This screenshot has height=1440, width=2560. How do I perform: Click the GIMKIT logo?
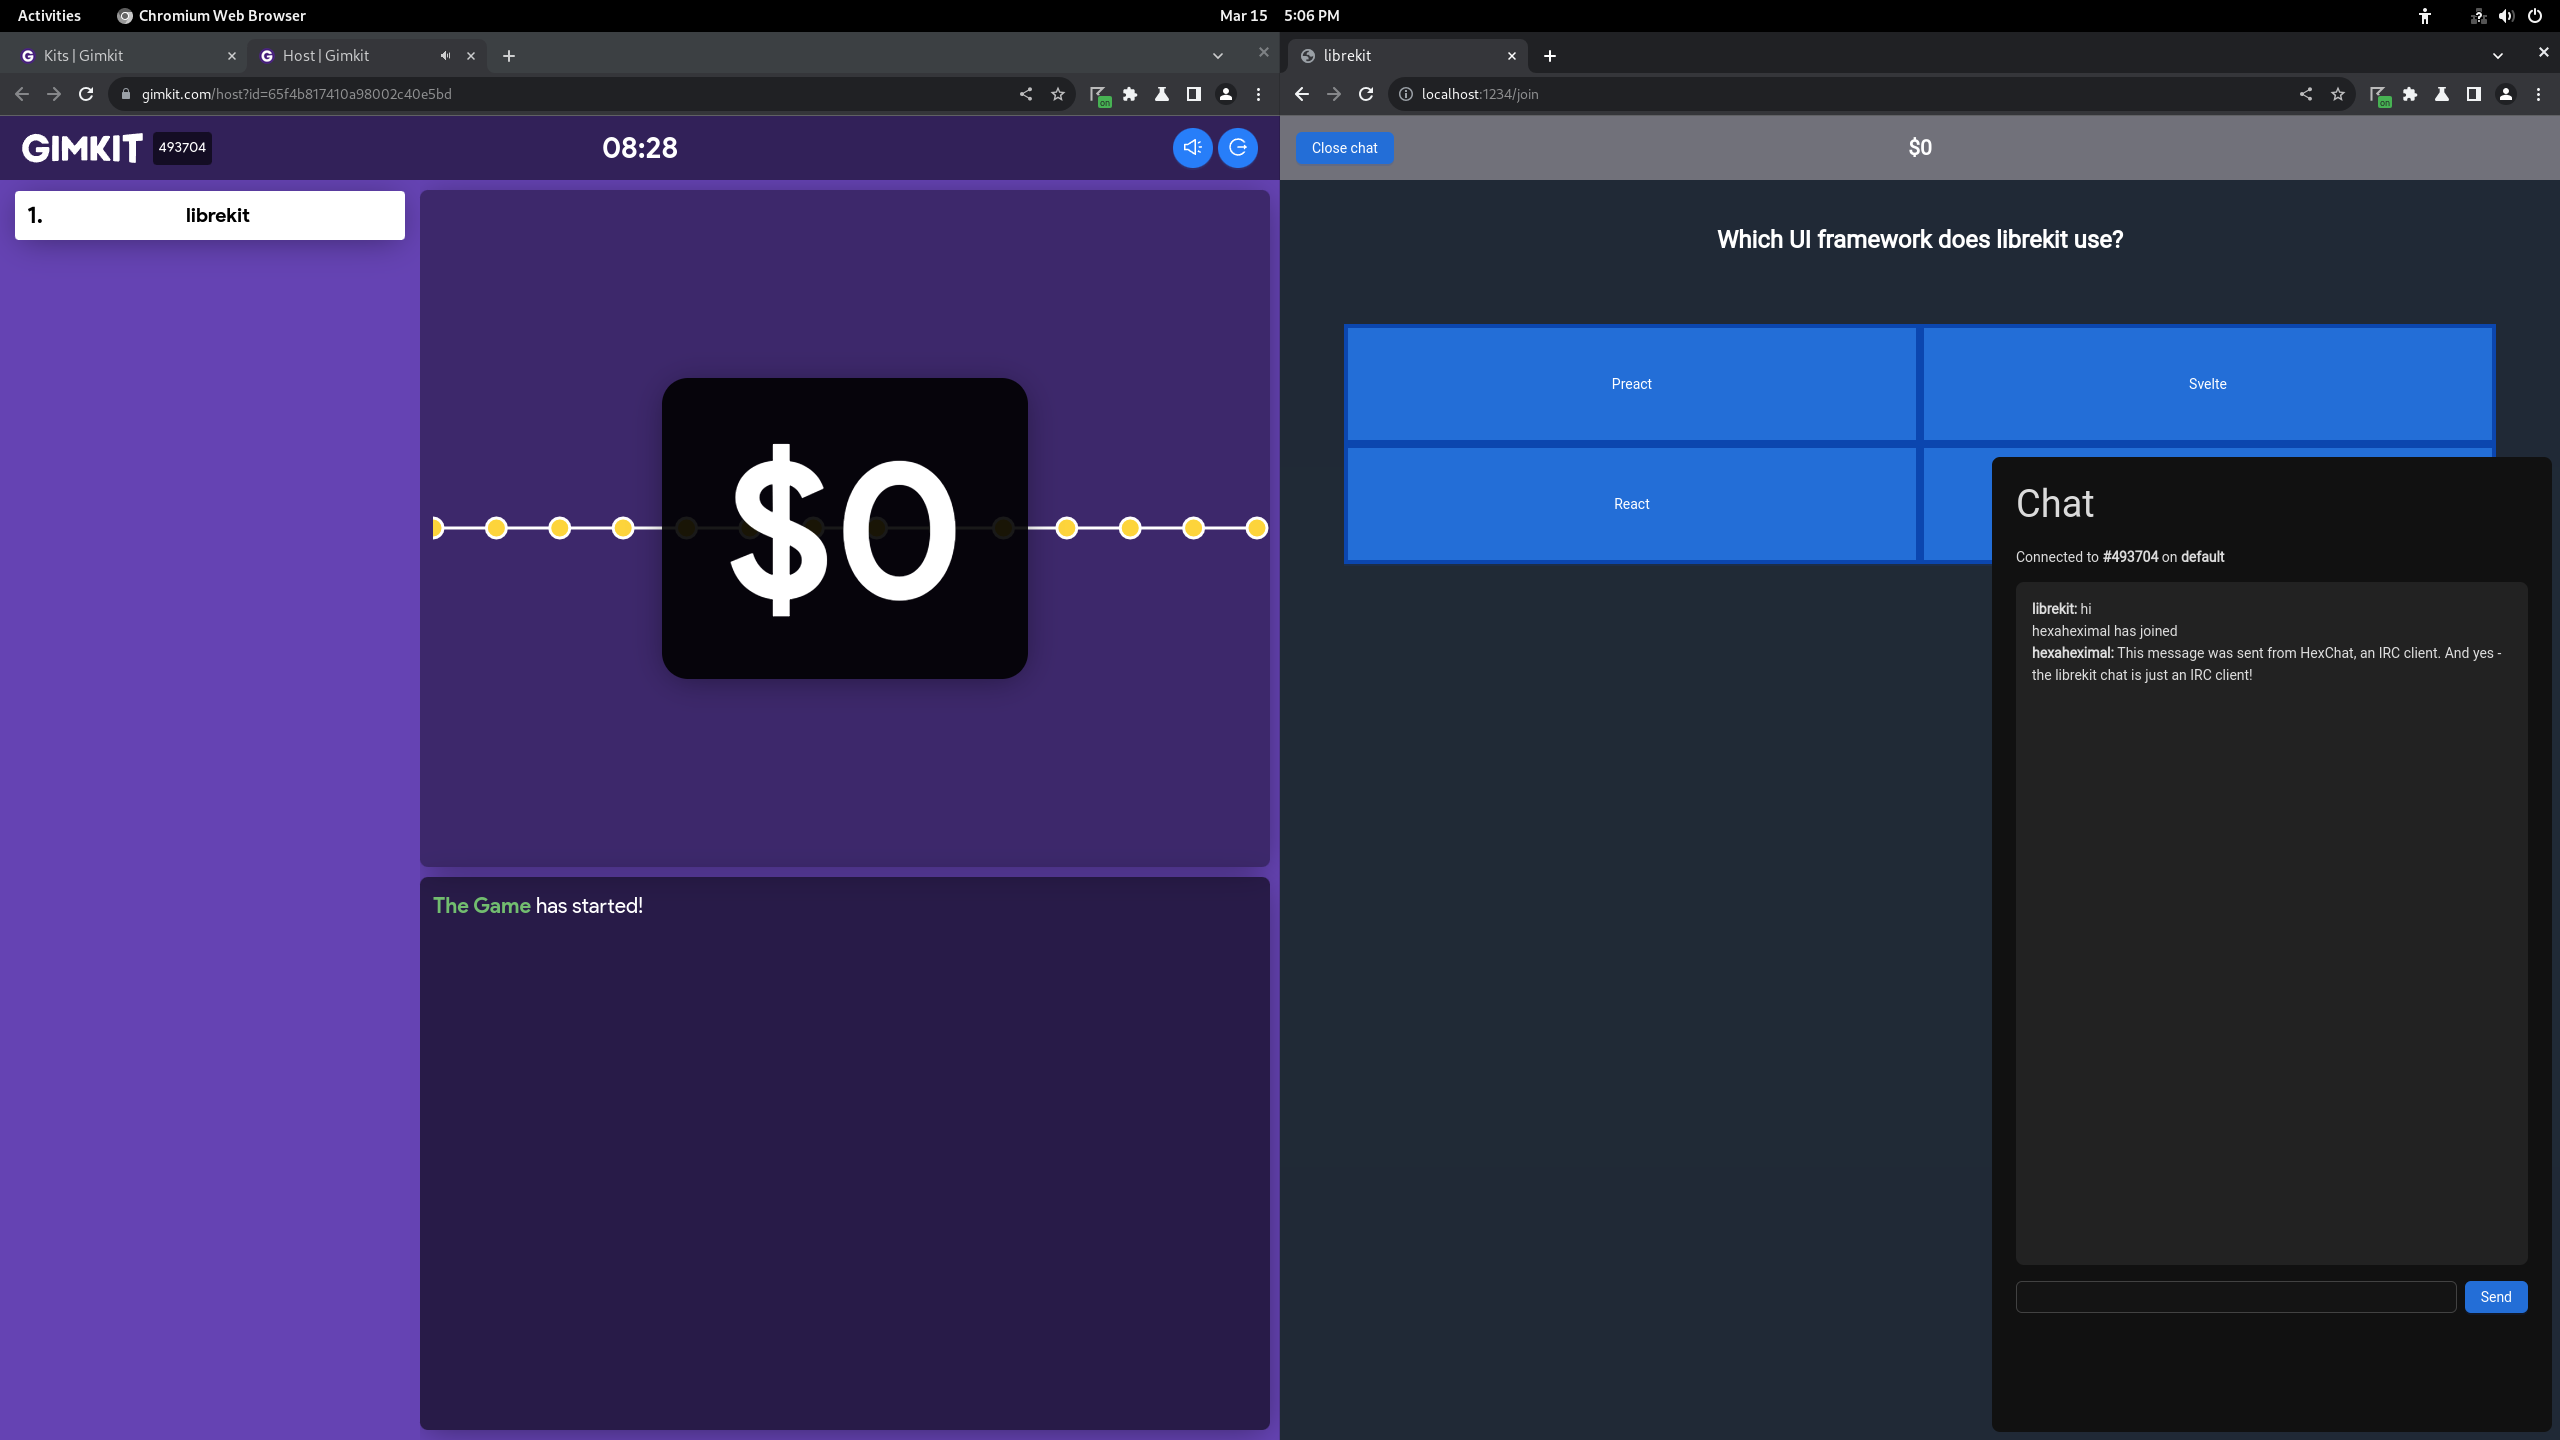pyautogui.click(x=83, y=148)
